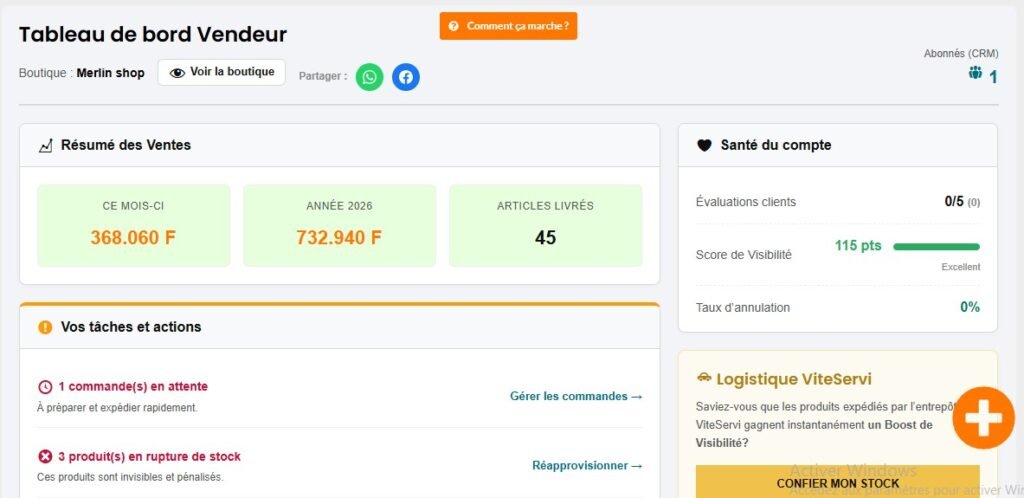Click 'À préparer et expédier rapidement.' text

click(x=118, y=408)
